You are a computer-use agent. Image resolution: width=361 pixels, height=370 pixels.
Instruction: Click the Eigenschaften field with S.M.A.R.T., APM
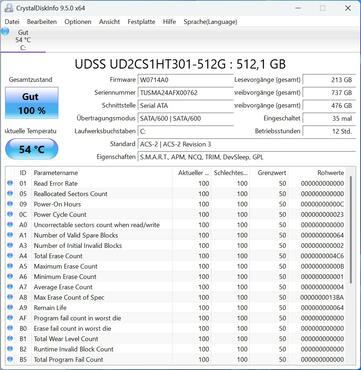click(246, 157)
